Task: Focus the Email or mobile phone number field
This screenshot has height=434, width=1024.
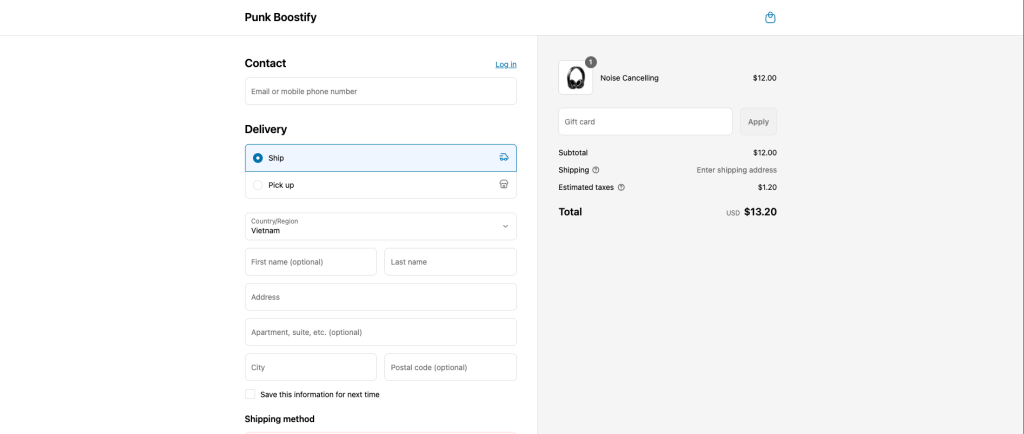Action: 381,91
